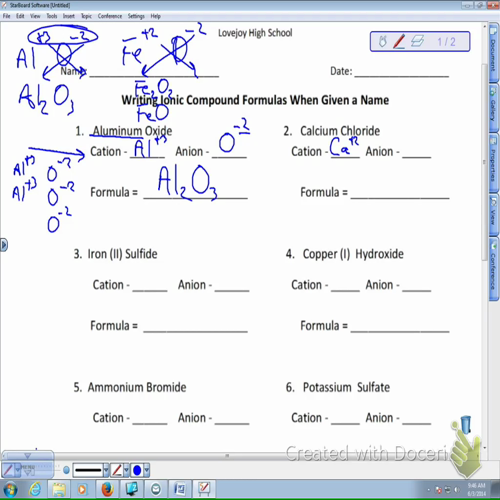500x500 pixels.
Task: Open the Topic menu
Action: click(86, 16)
